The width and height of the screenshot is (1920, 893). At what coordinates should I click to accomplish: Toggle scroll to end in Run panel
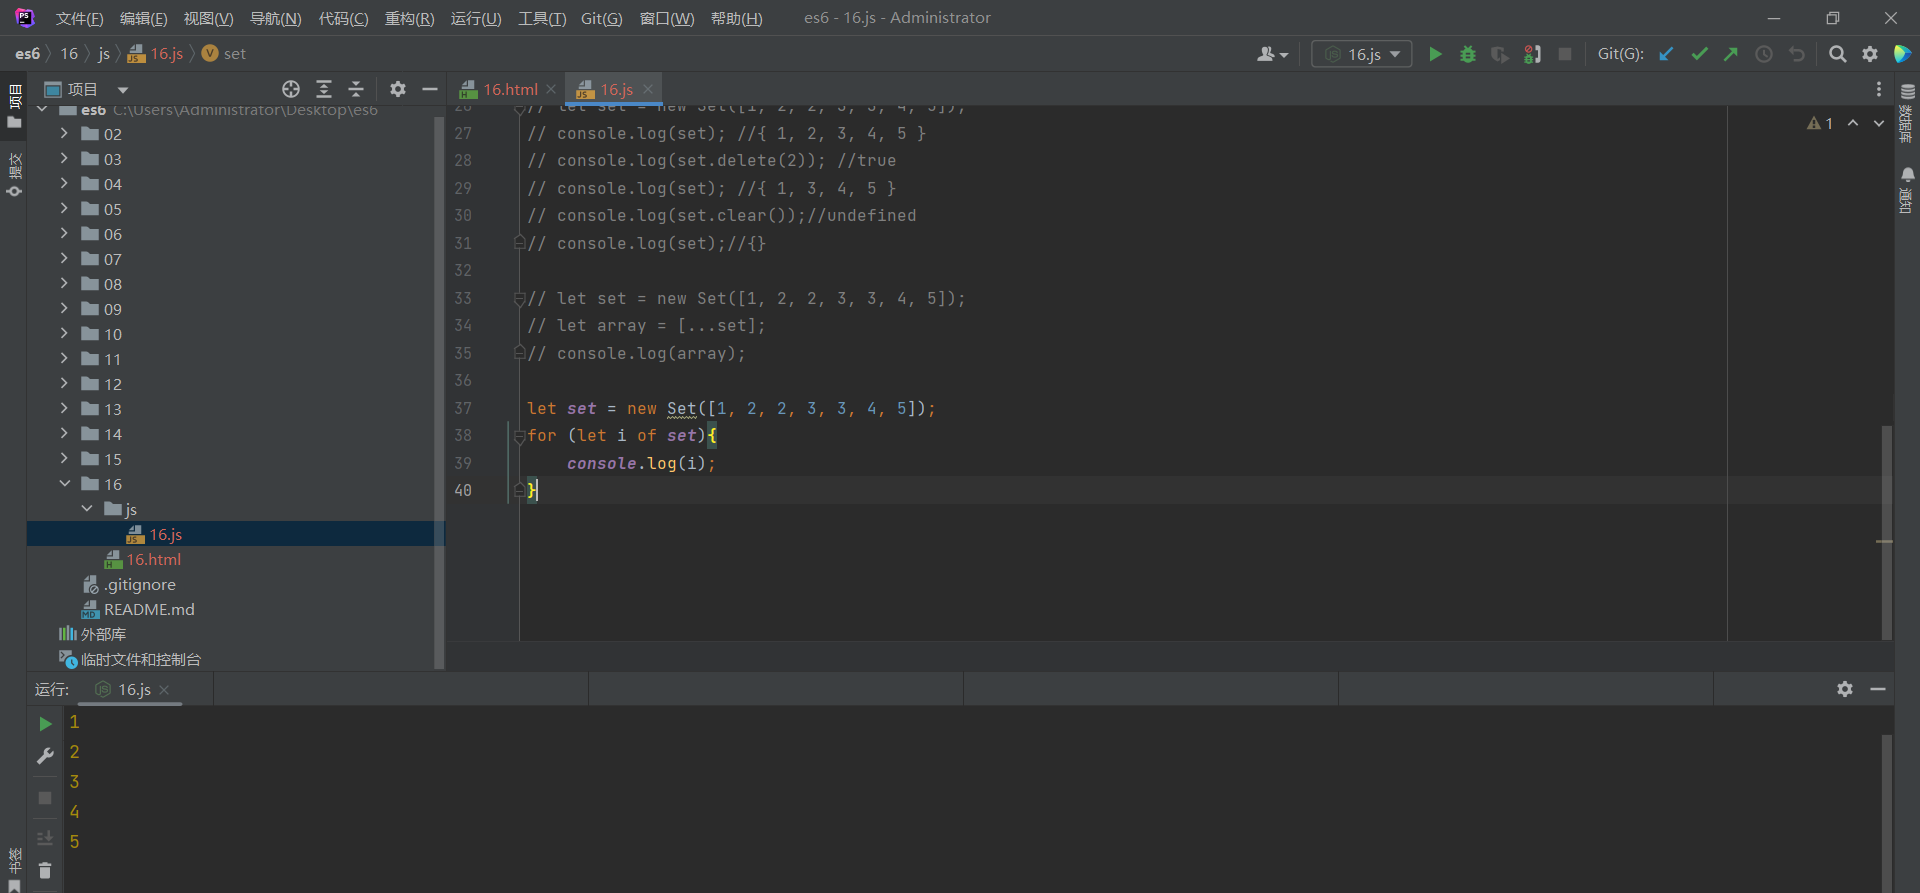click(x=45, y=838)
